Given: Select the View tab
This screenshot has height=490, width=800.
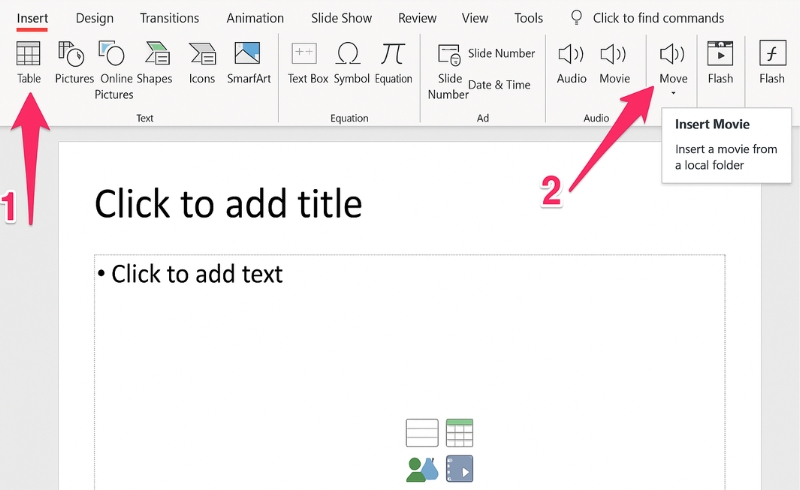Looking at the screenshot, I should (x=474, y=18).
